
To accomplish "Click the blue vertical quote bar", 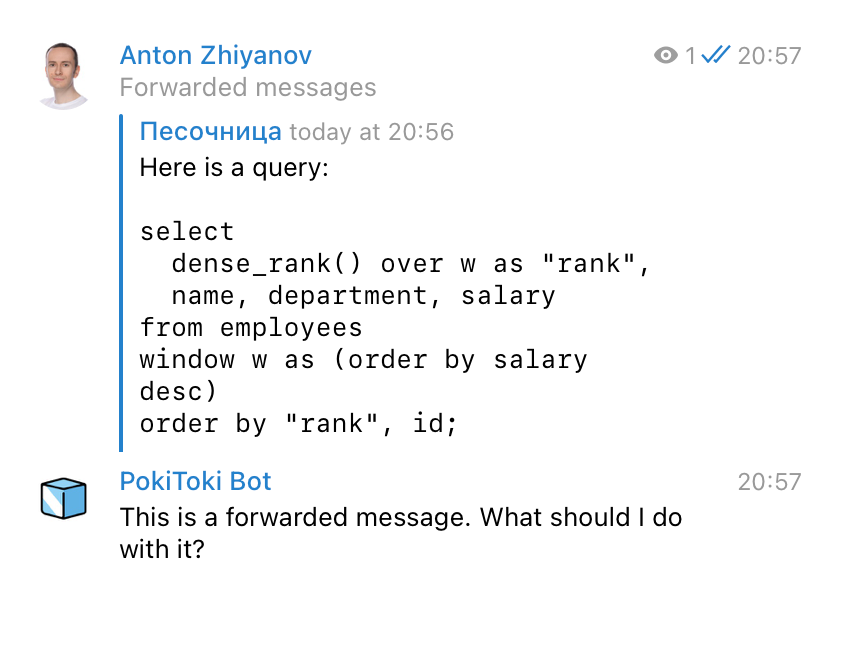I will point(121,283).
